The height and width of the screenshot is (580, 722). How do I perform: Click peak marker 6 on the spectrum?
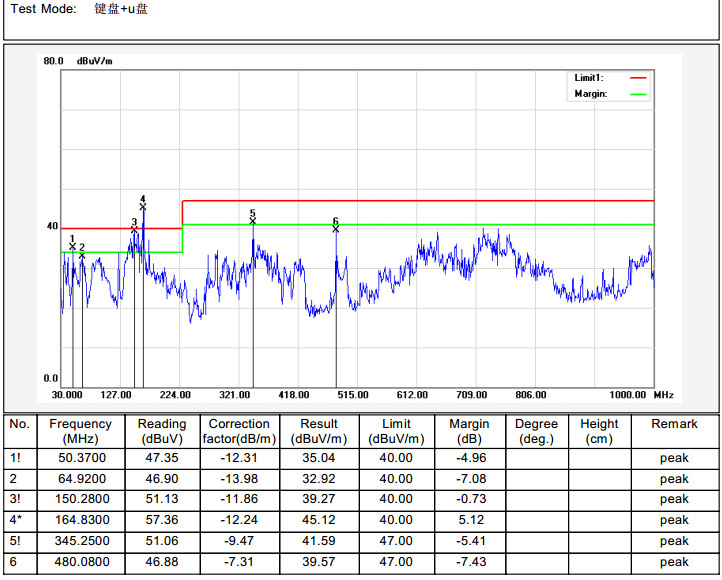pos(336,229)
